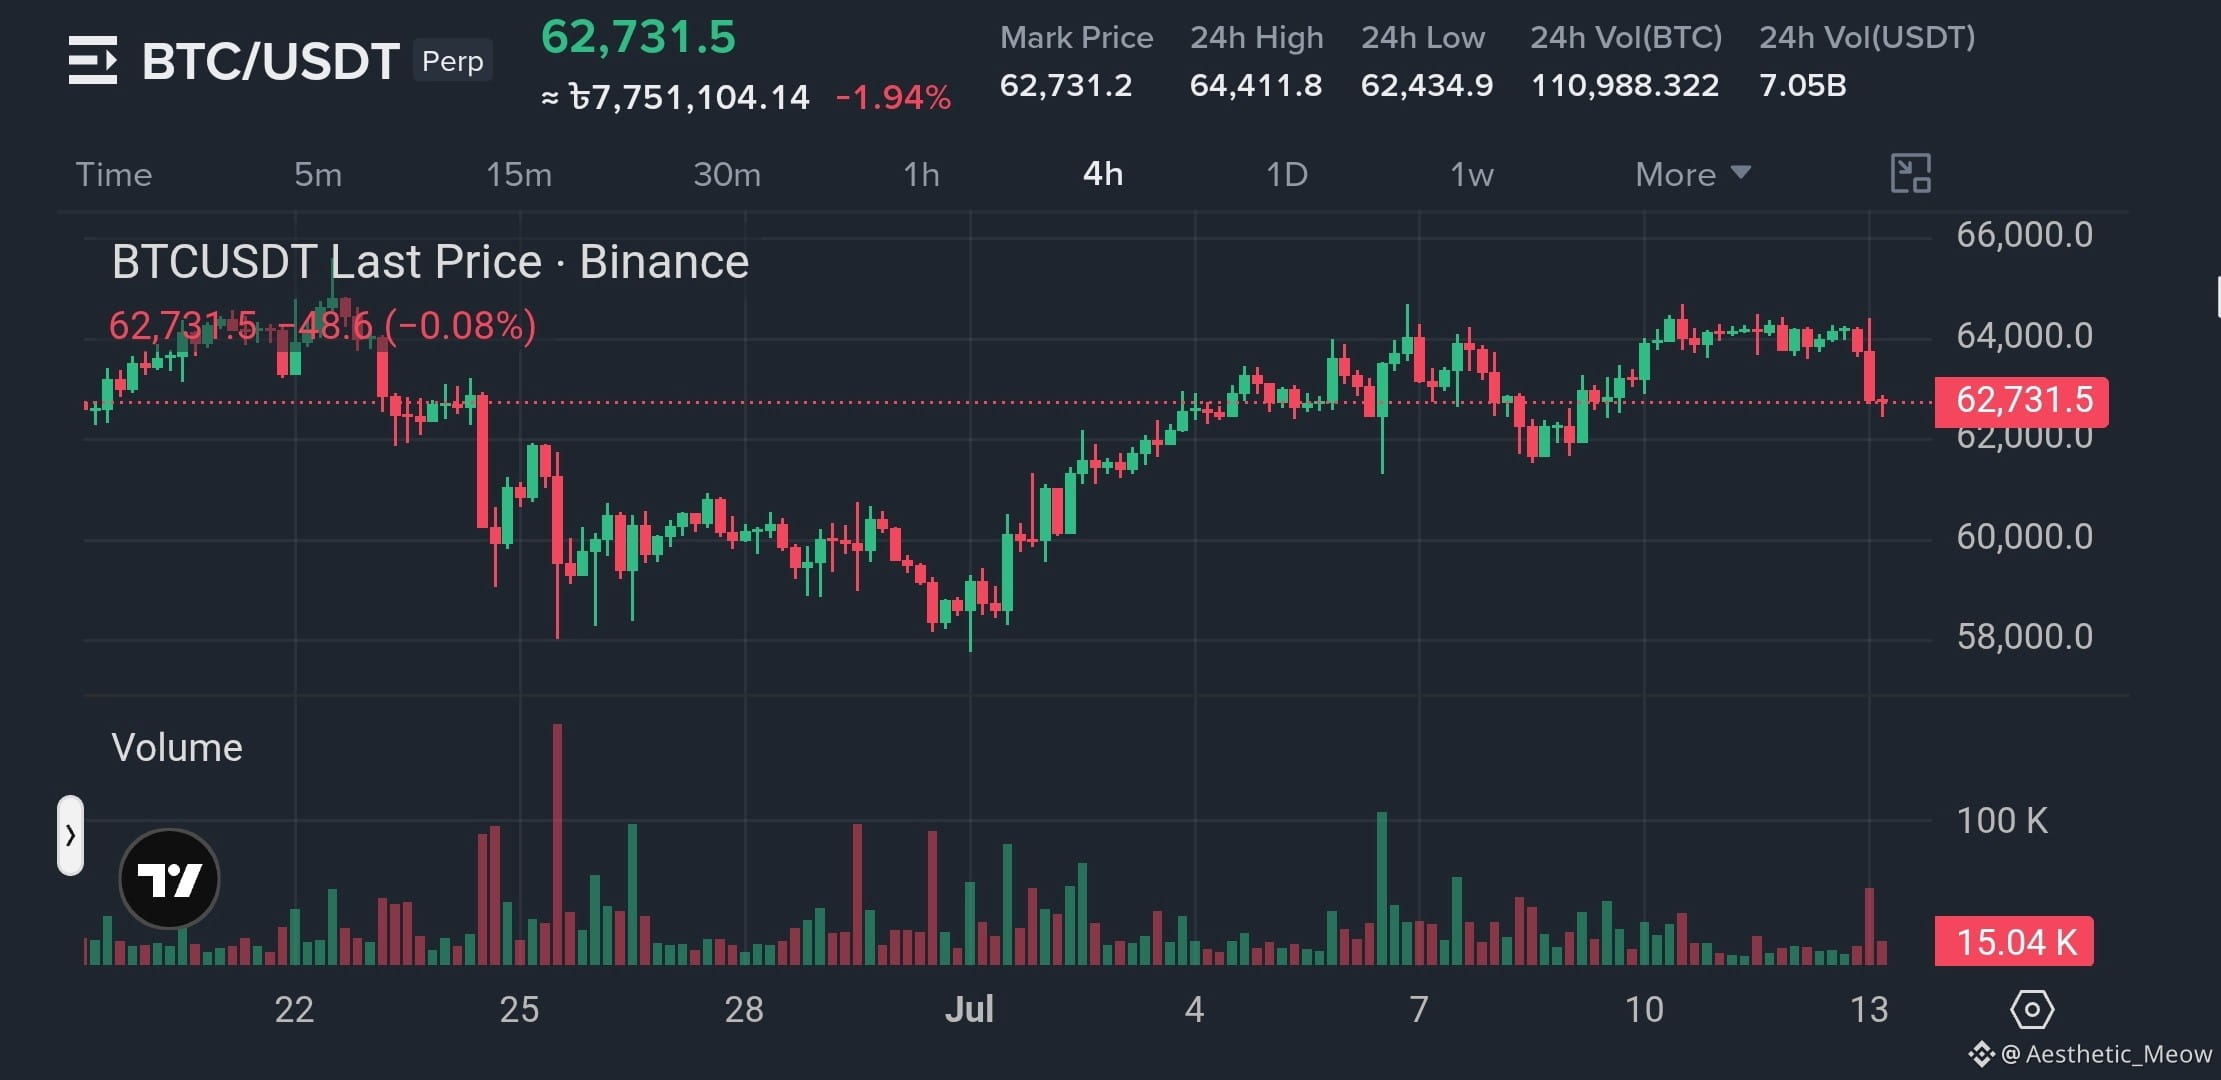Expand the side panel arrow handle
Viewport: 2221px width, 1080px height.
coord(70,835)
